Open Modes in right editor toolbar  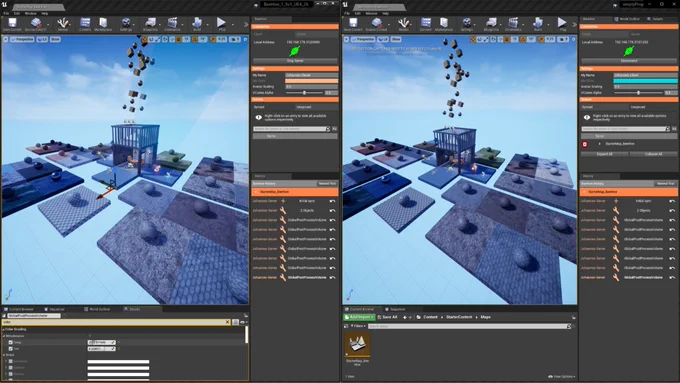click(404, 24)
